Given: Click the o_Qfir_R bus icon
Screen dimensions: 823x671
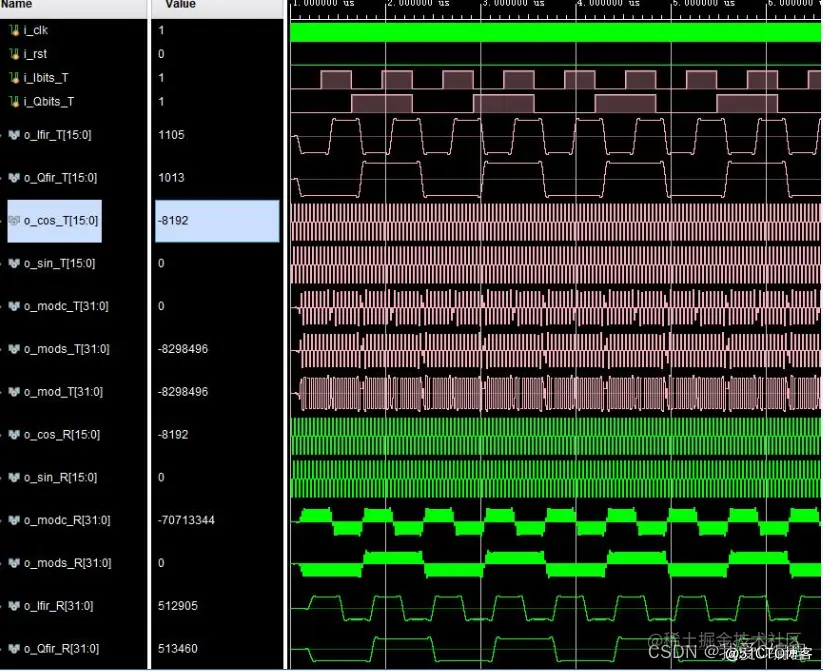Looking at the screenshot, I should point(14,649).
